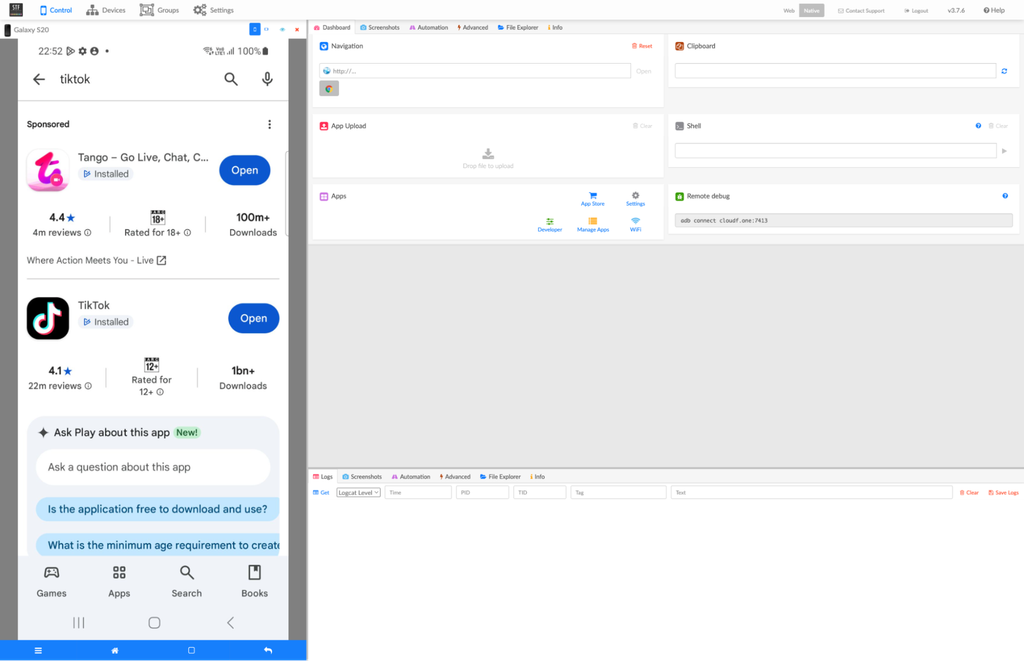This screenshot has width=1024, height=661.
Task: Click the back arrow in blue device bar
Action: (x=268, y=651)
